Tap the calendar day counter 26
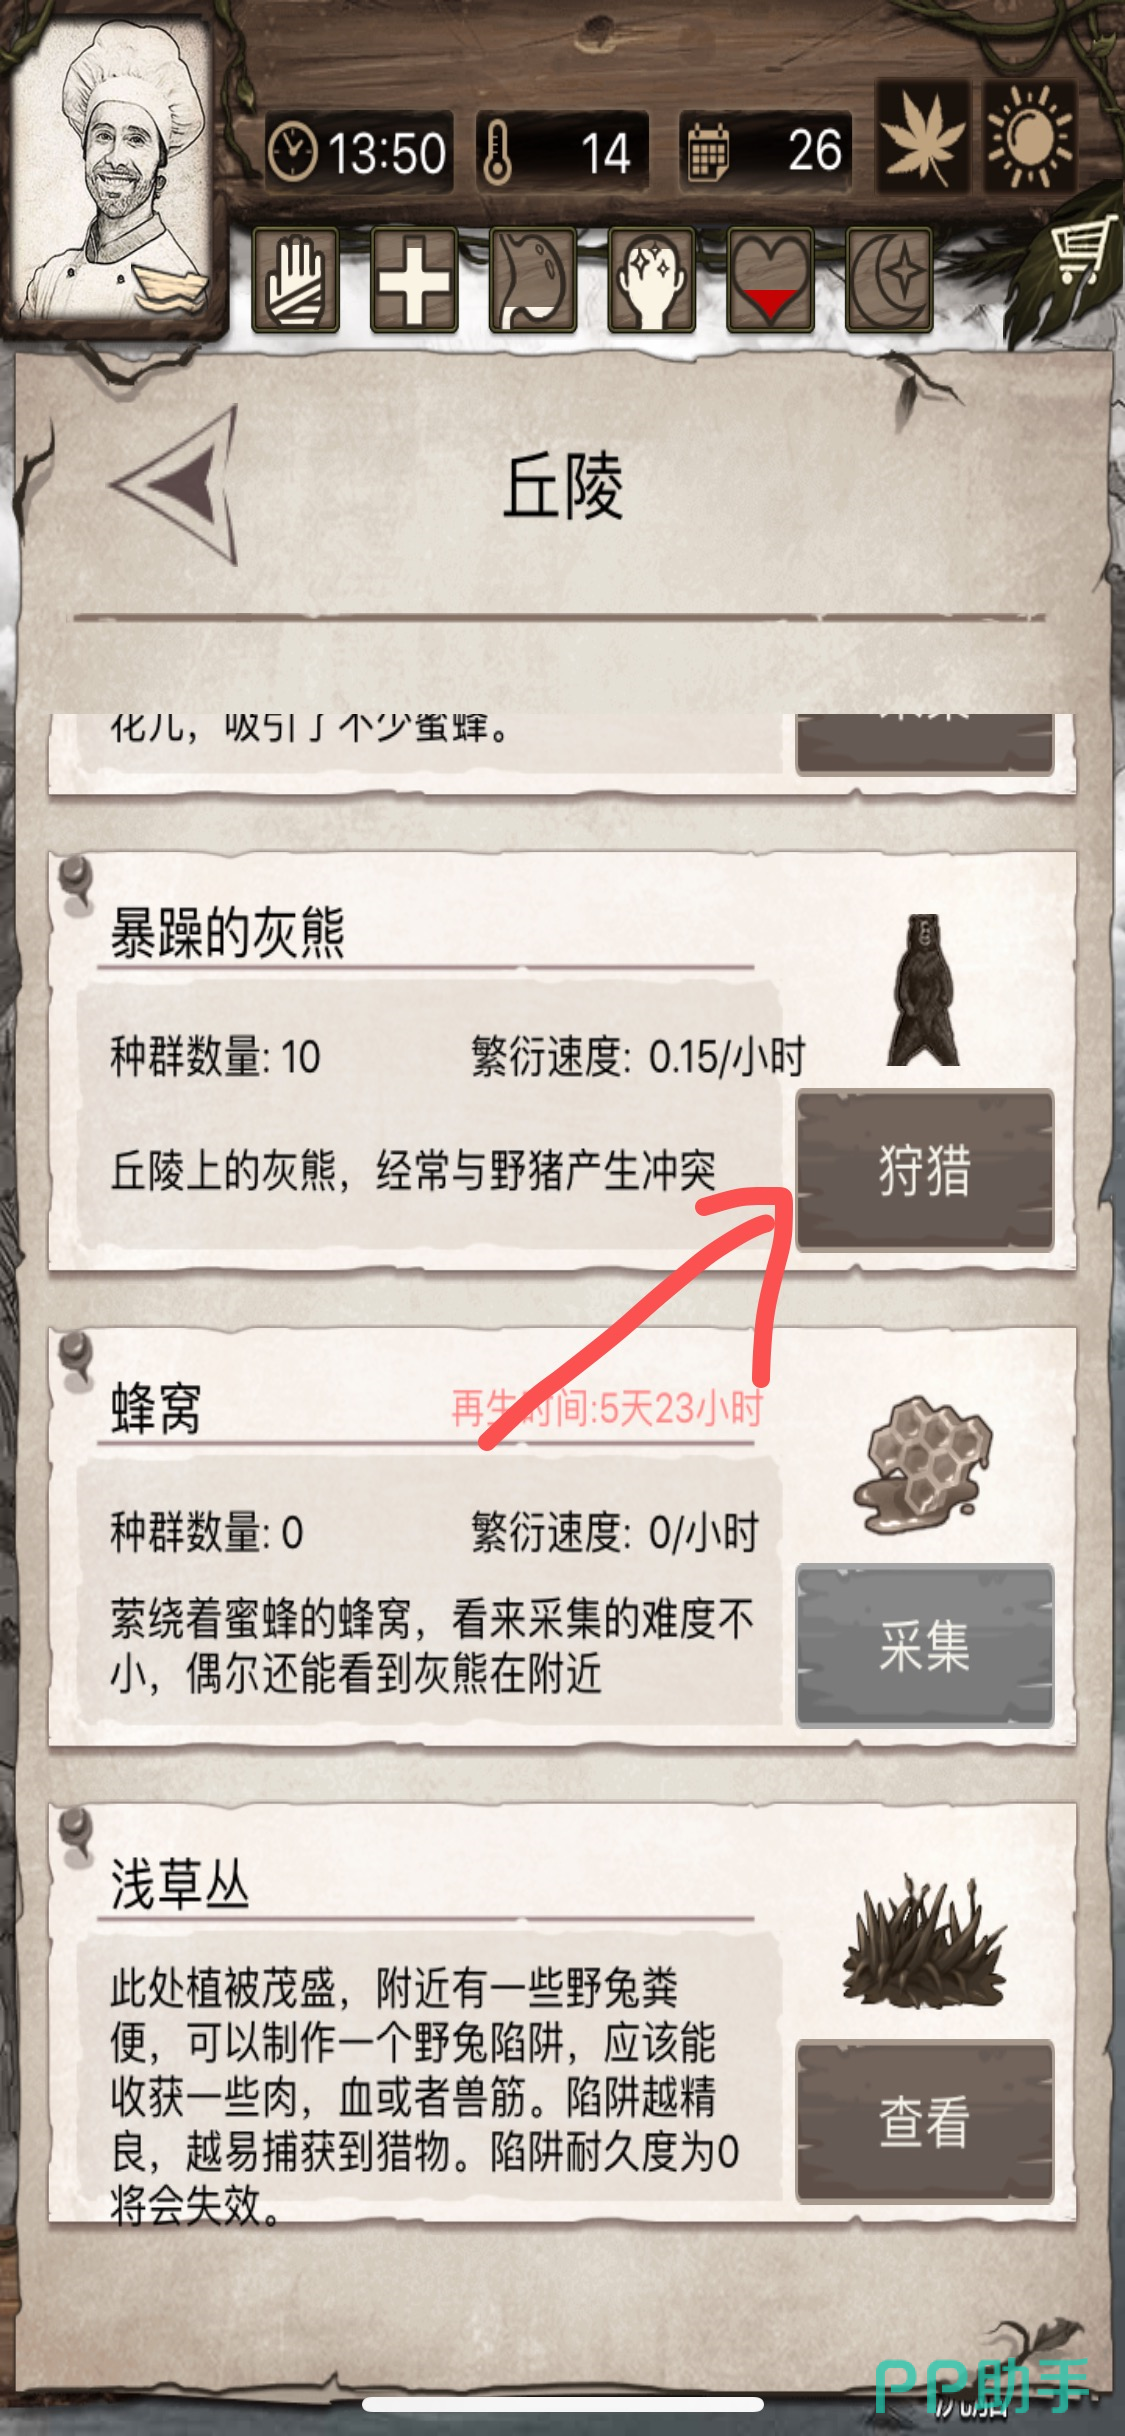Image resolution: width=1125 pixels, height=2436 pixels. pyautogui.click(x=765, y=152)
